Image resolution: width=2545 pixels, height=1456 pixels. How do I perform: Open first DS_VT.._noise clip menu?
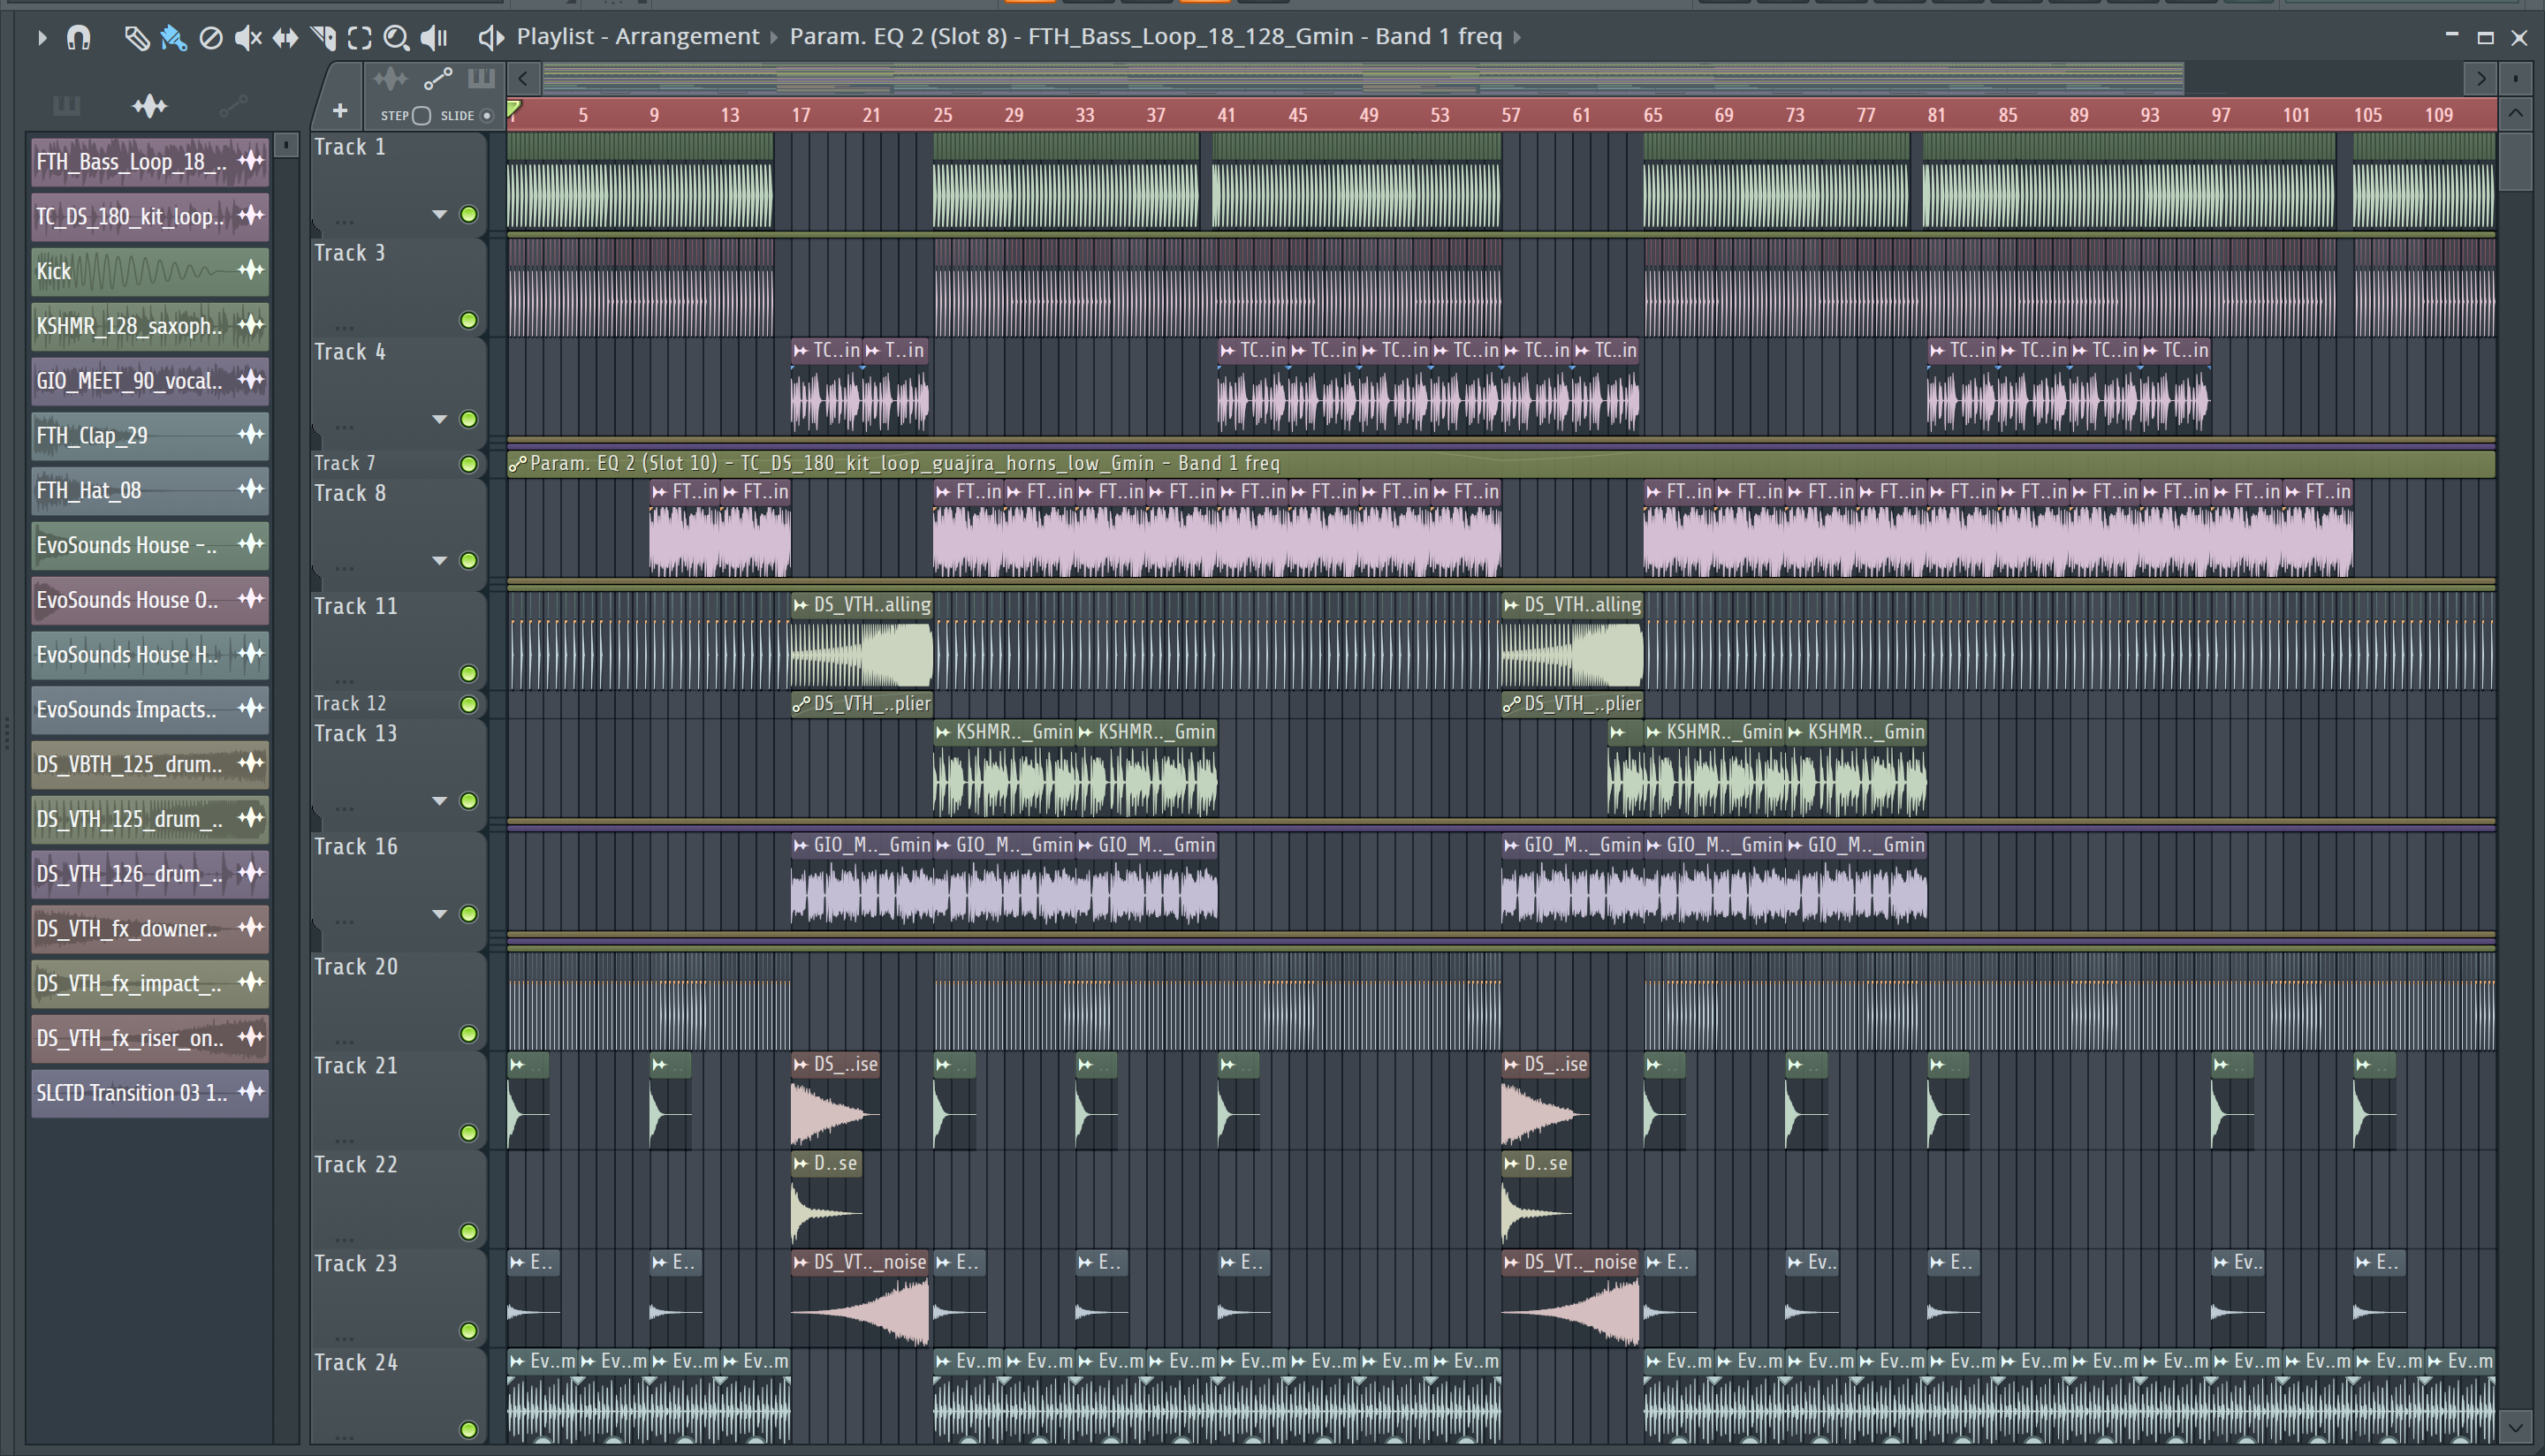click(x=800, y=1263)
